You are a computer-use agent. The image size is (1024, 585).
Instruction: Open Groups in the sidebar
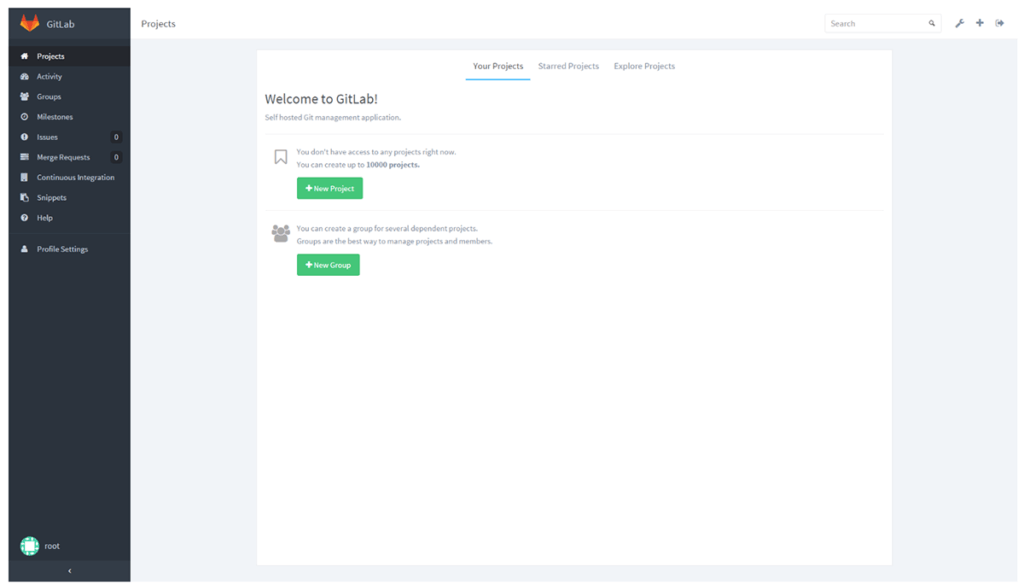coord(69,97)
